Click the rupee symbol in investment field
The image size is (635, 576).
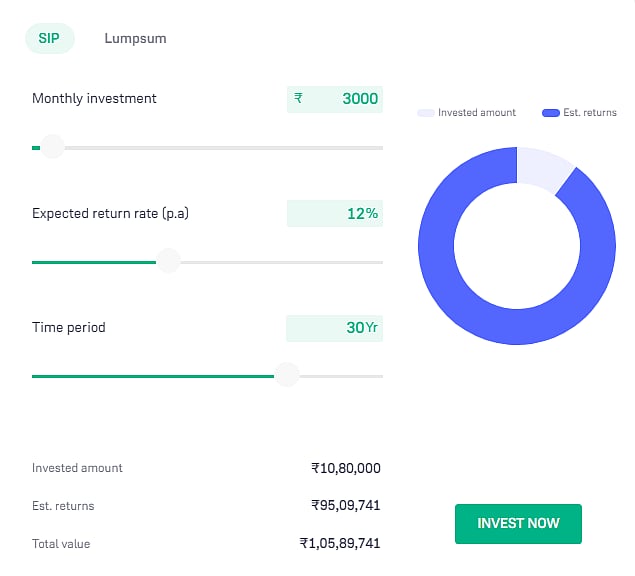(298, 99)
